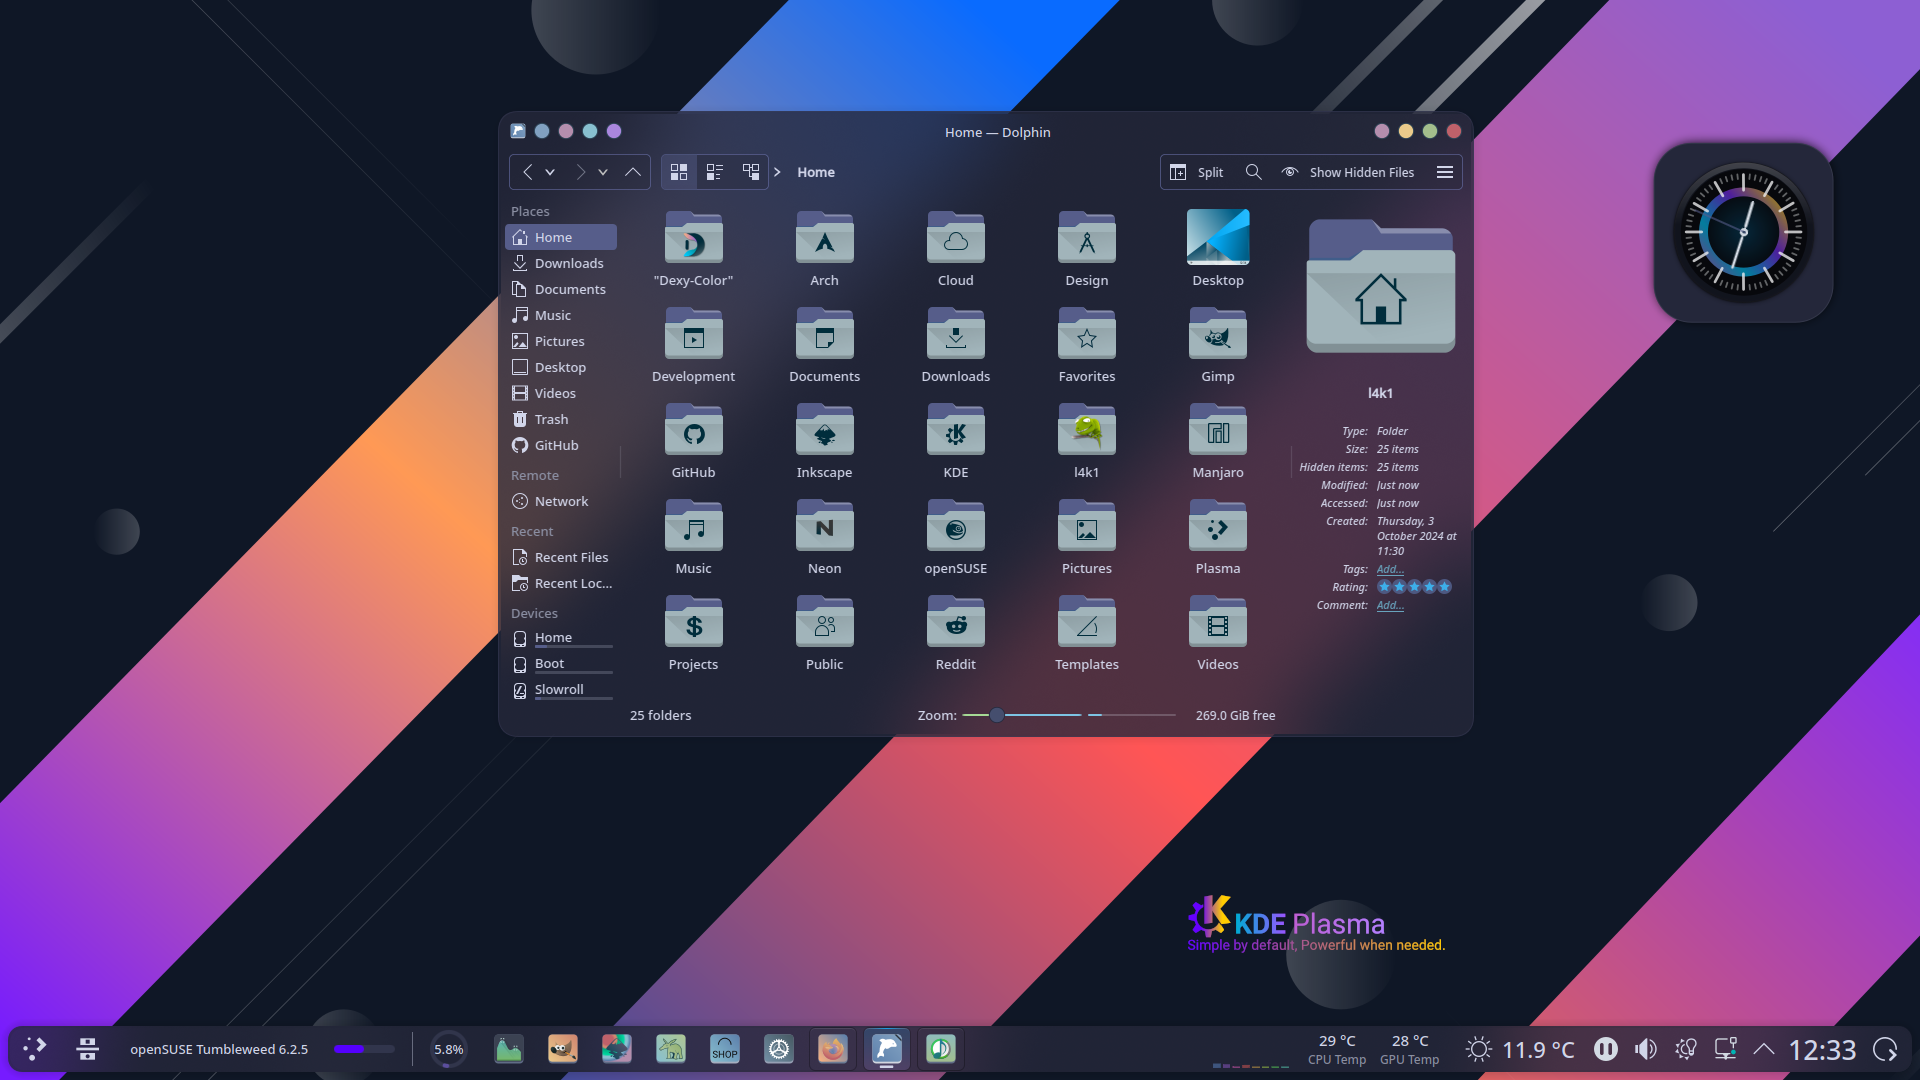Set the star rating of l4k1
Screen dimensions: 1920x1080
point(1414,587)
